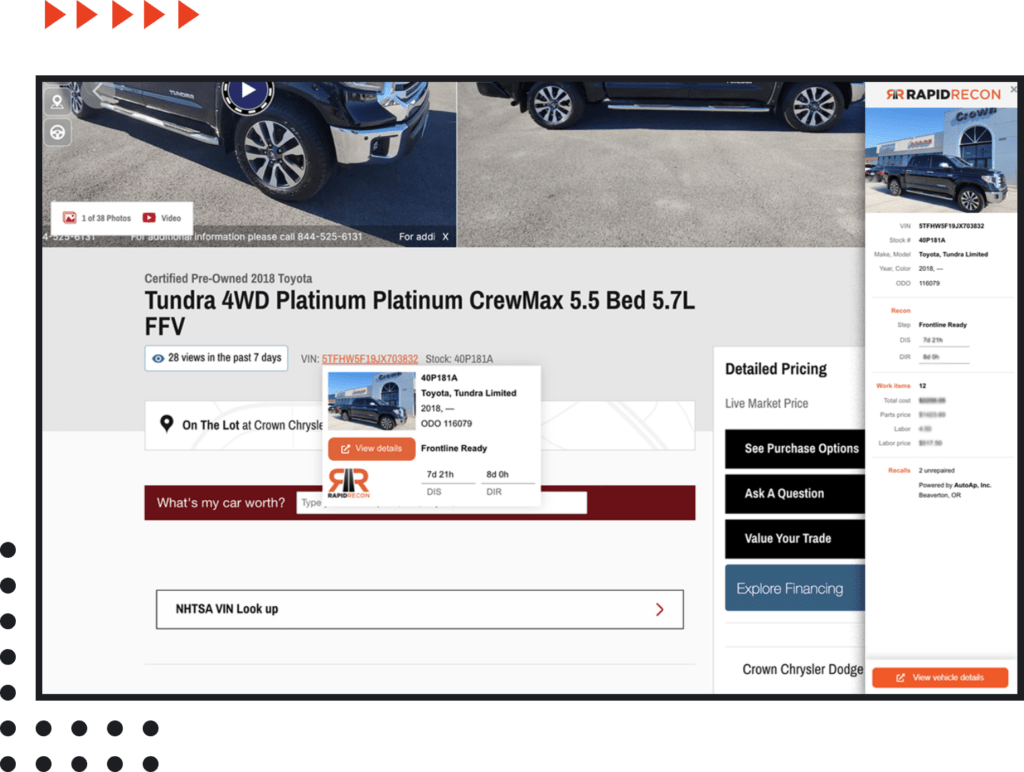Click Crown Chrysler Dodge dealer name

click(803, 669)
